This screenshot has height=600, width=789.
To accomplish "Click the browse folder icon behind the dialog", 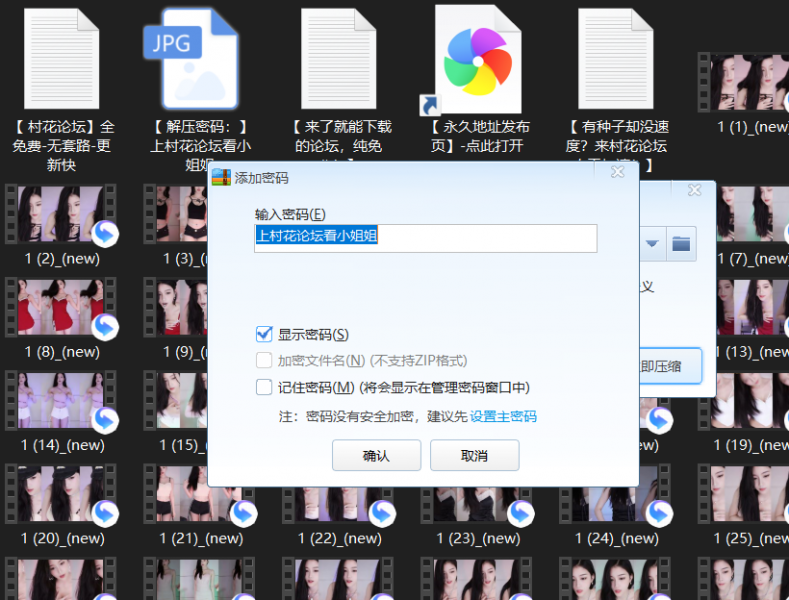I will click(681, 243).
